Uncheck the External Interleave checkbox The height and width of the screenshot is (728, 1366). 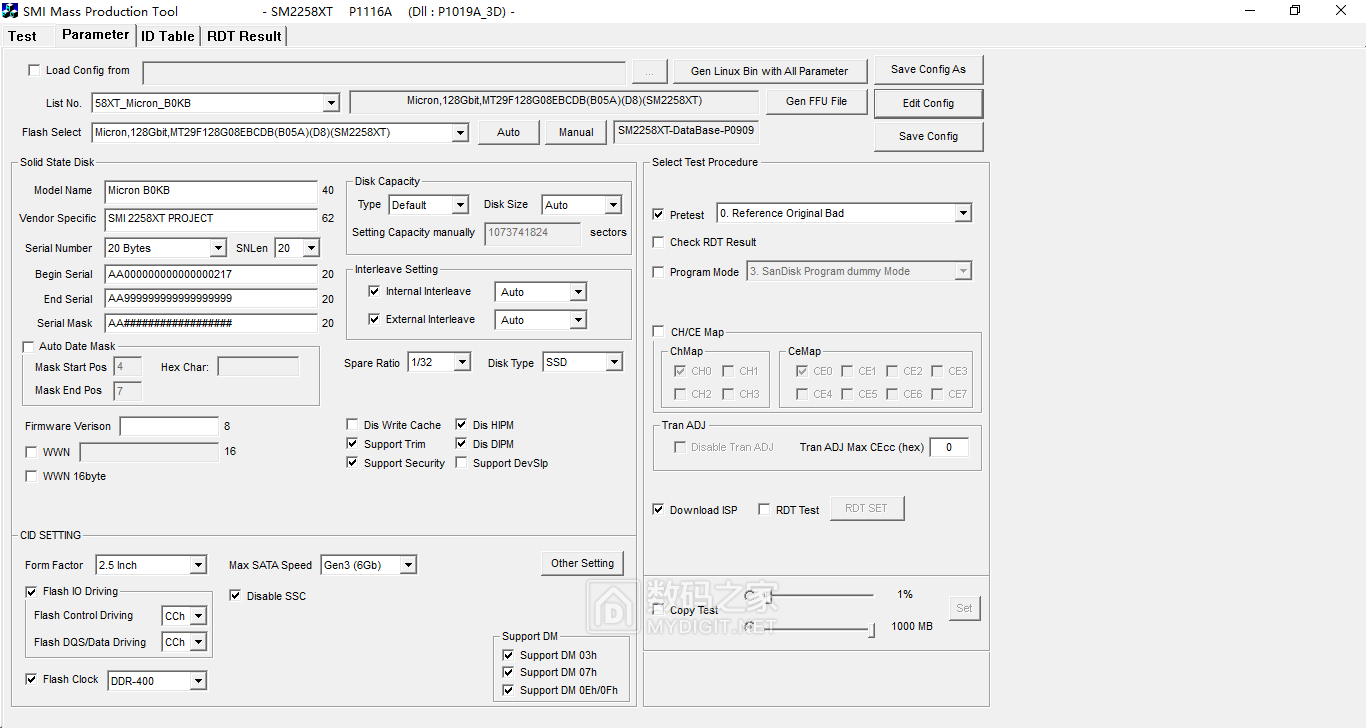374,319
